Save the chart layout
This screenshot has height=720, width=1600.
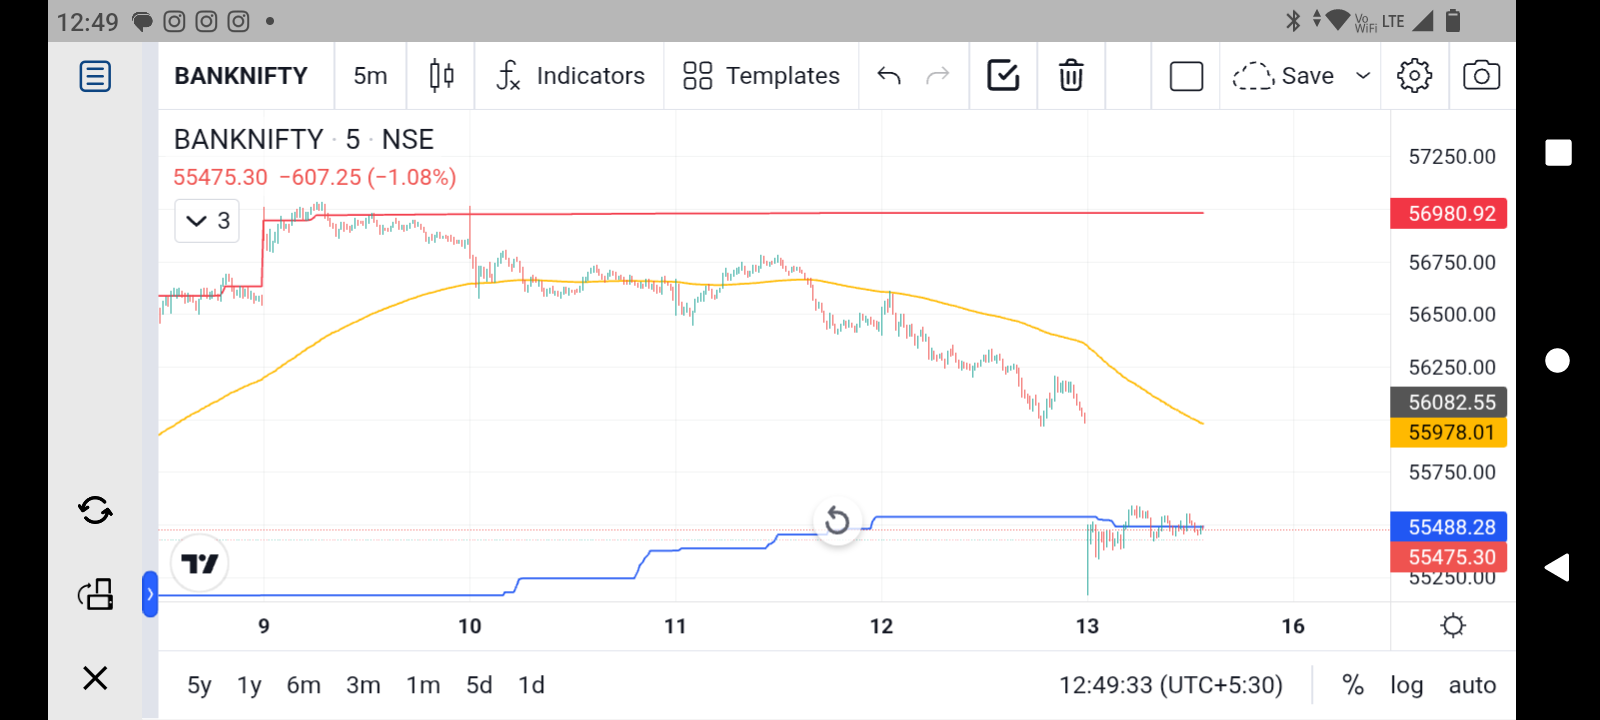(1283, 76)
